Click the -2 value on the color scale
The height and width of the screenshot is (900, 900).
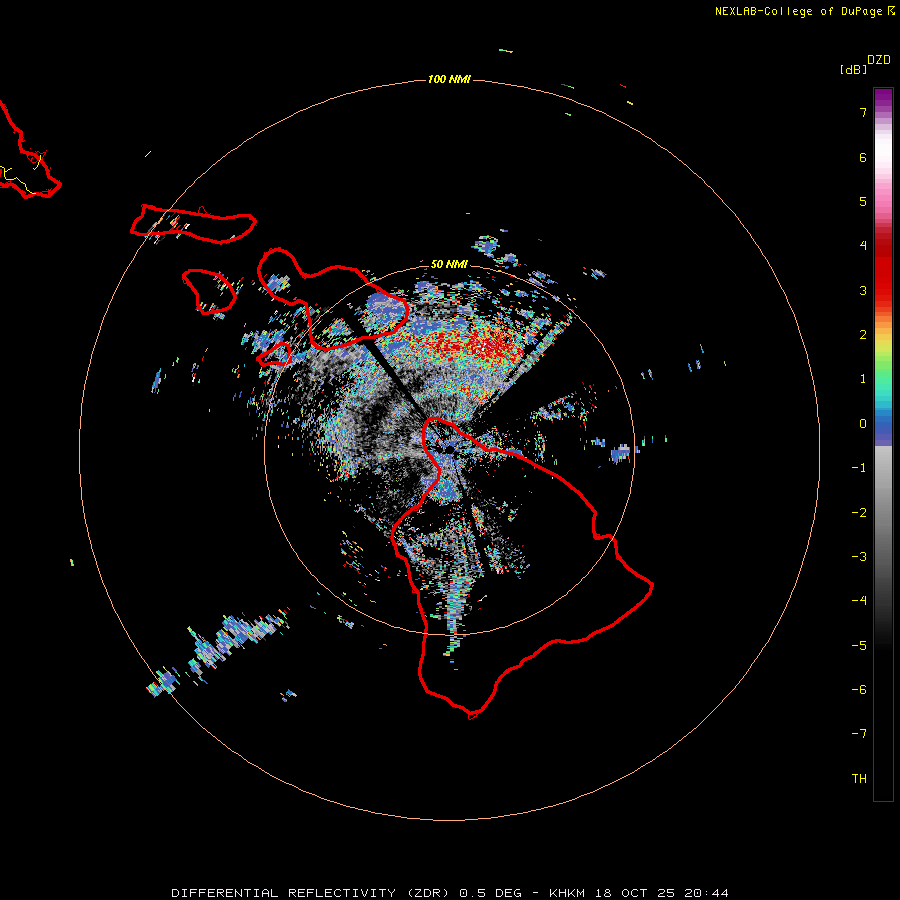(859, 513)
